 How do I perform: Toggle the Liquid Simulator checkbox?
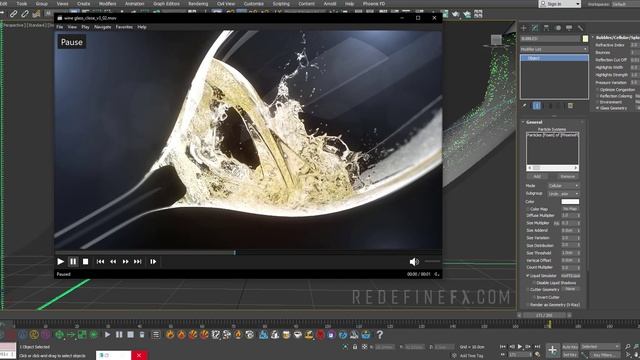click(x=528, y=276)
